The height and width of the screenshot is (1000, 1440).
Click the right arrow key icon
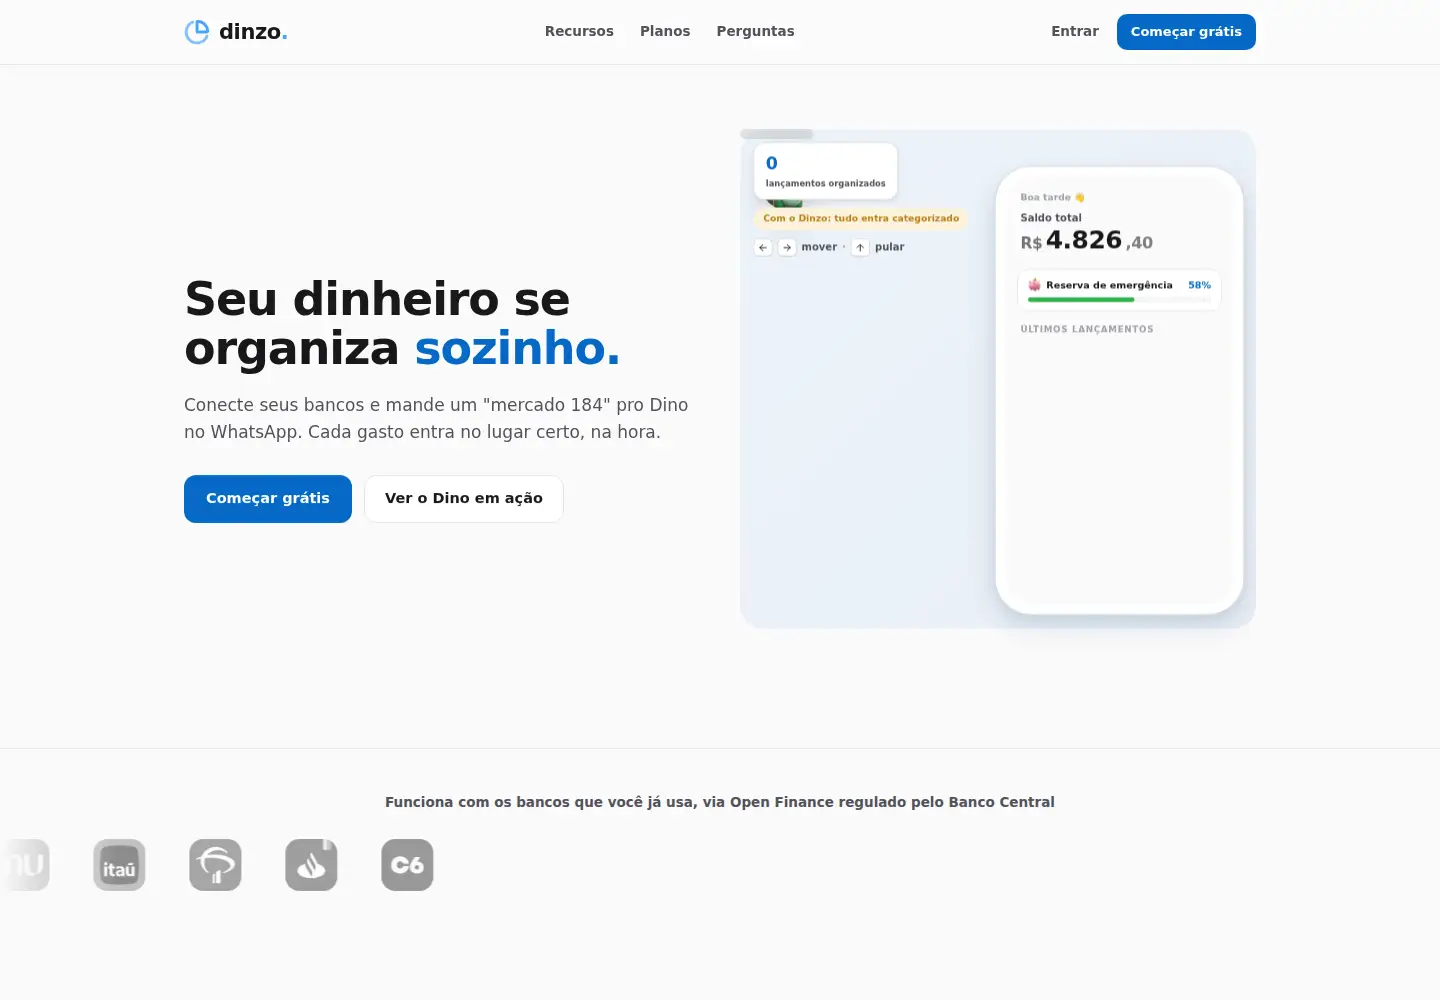tap(787, 247)
